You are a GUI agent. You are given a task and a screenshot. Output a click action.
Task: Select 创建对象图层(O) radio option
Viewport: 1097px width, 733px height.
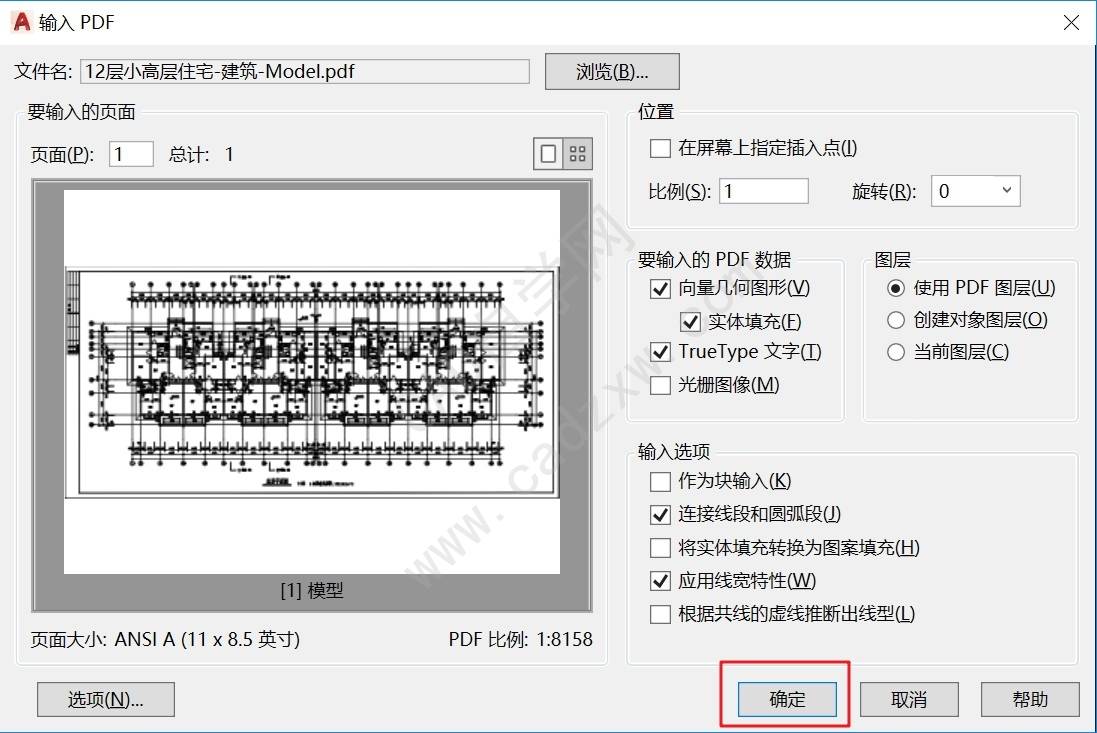click(x=896, y=320)
